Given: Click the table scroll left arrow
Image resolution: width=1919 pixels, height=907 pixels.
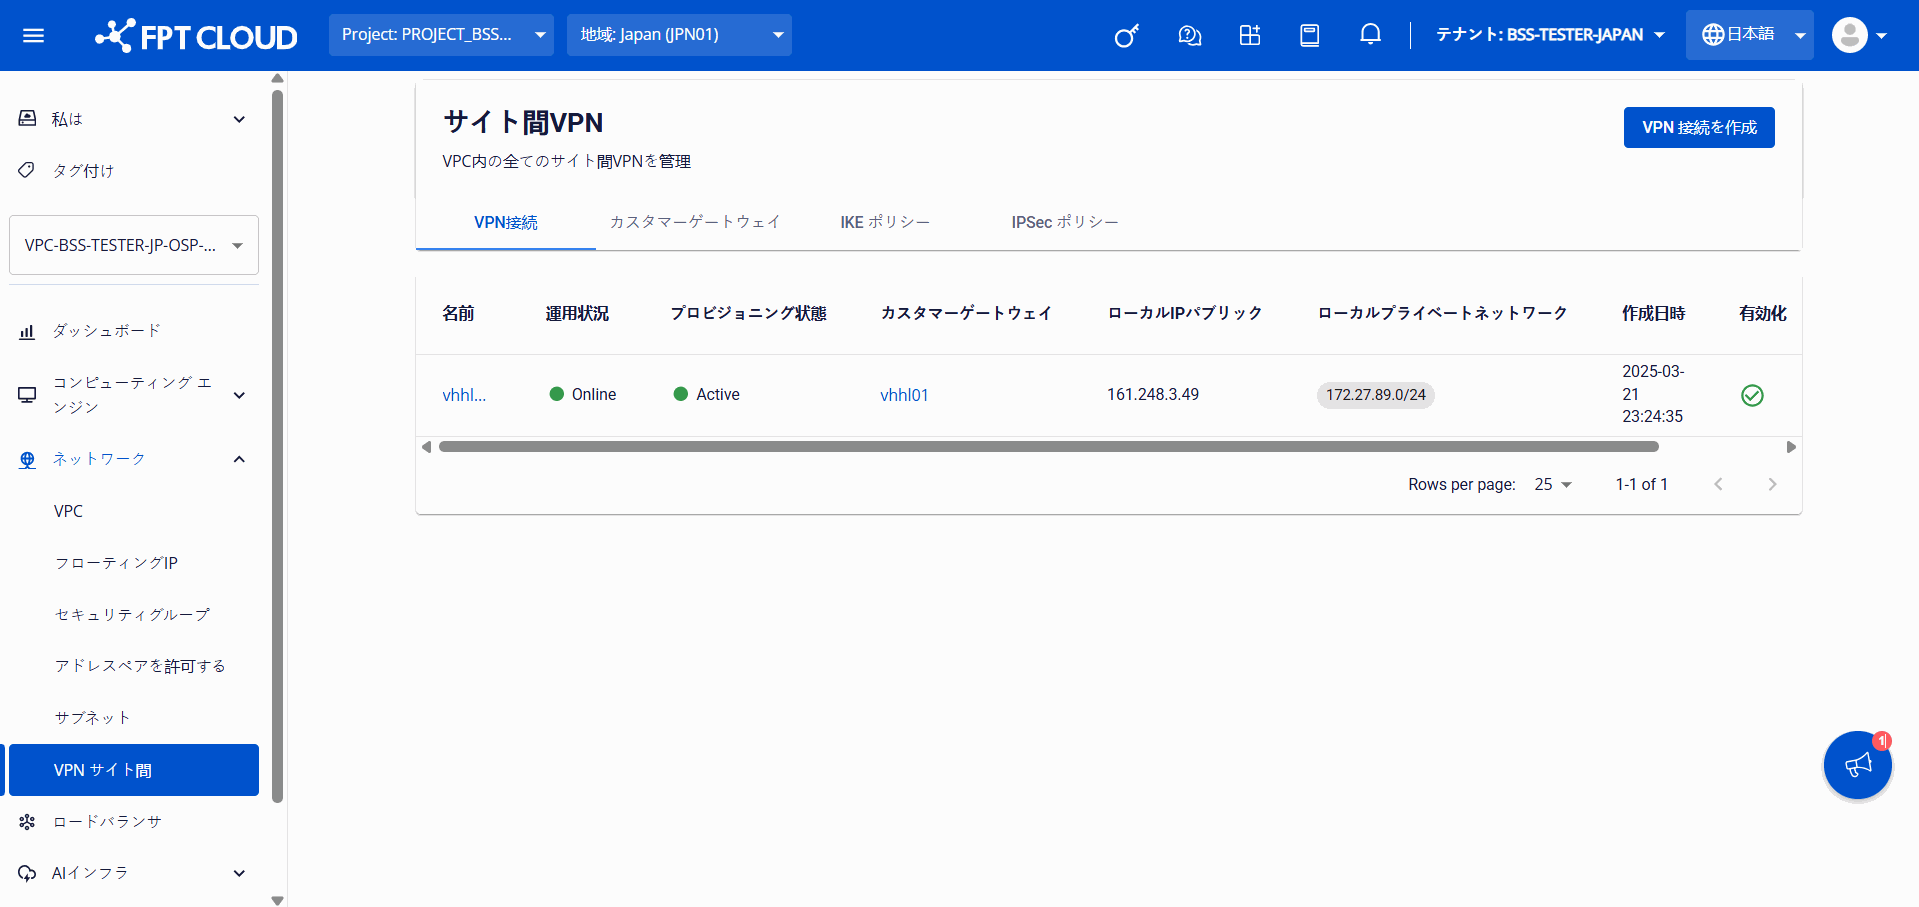Looking at the screenshot, I should coord(427,447).
